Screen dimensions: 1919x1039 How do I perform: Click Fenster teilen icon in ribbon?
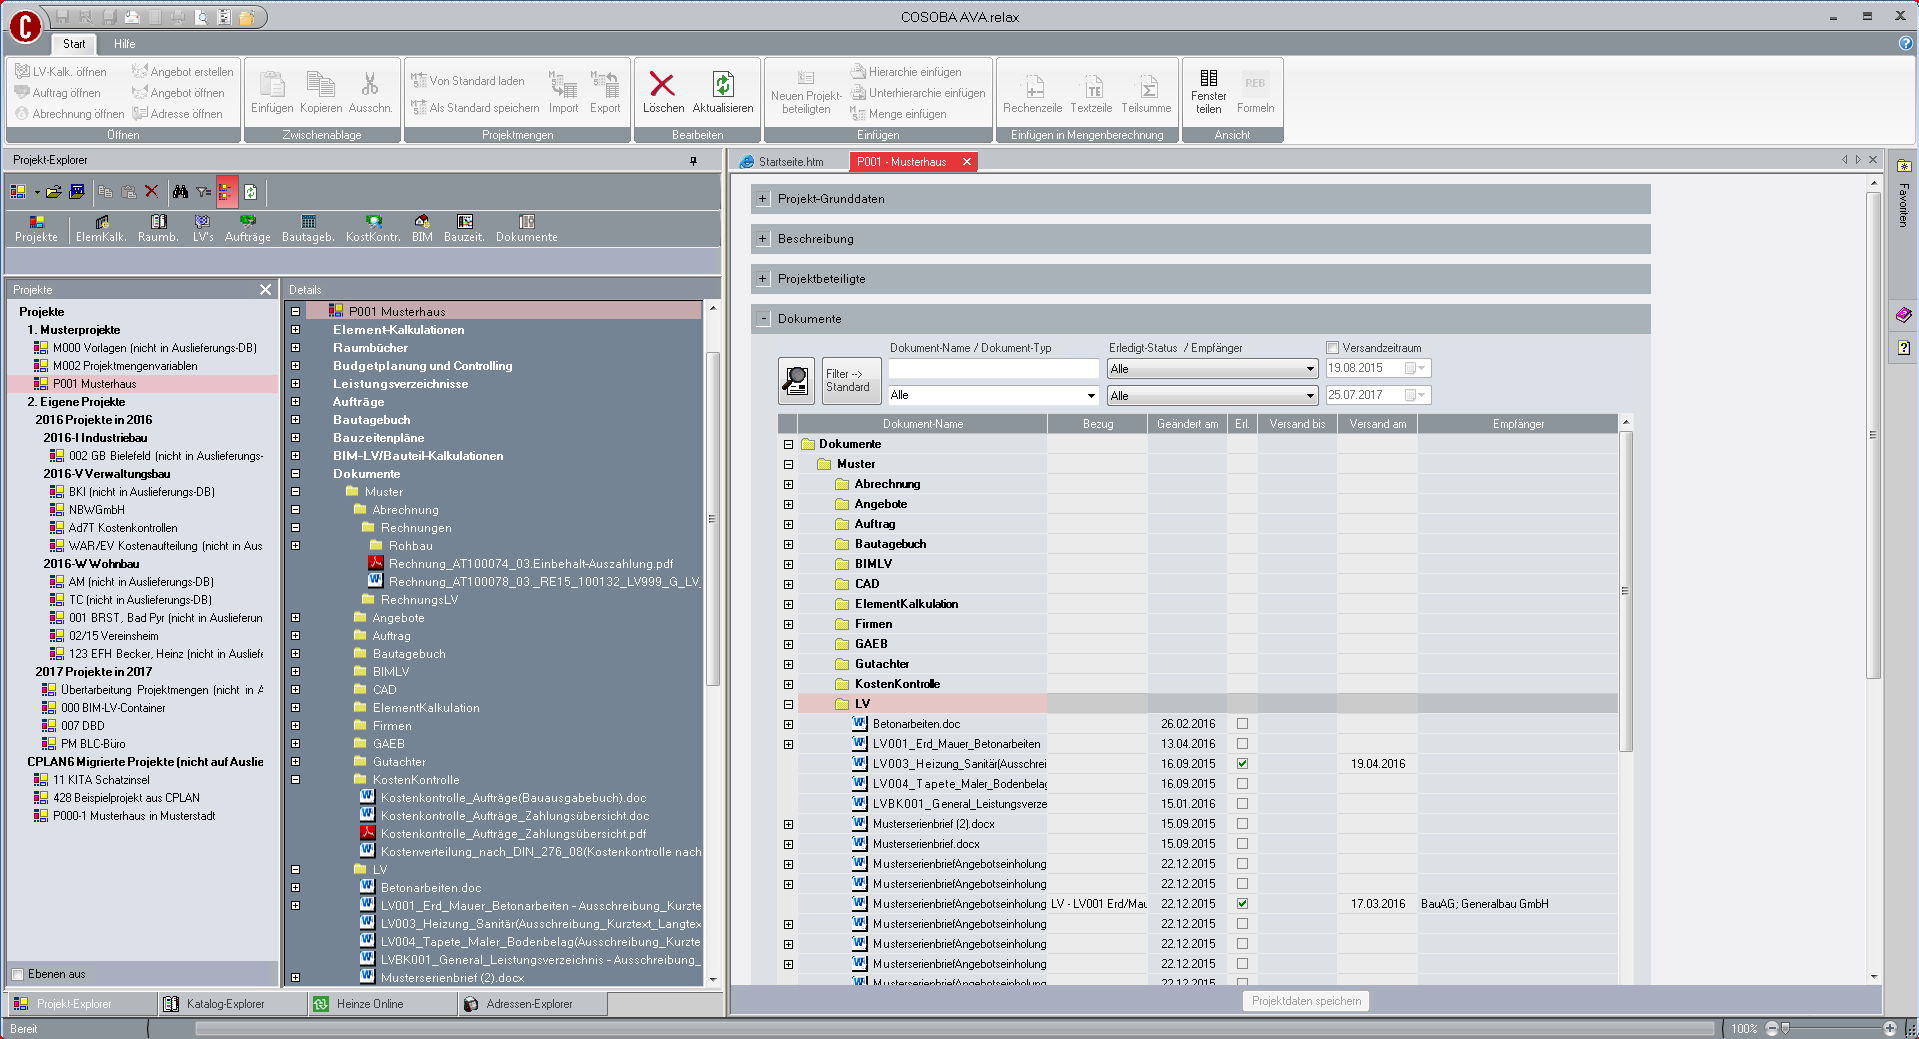(1208, 79)
